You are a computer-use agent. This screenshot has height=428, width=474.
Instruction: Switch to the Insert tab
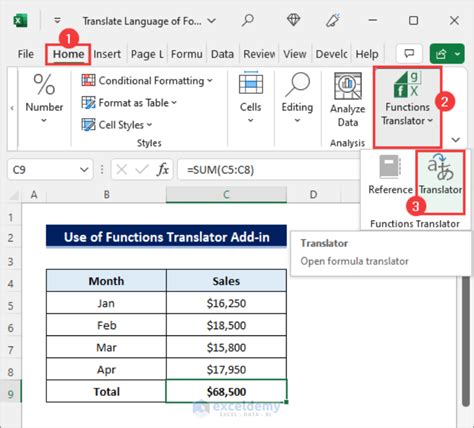(x=107, y=54)
